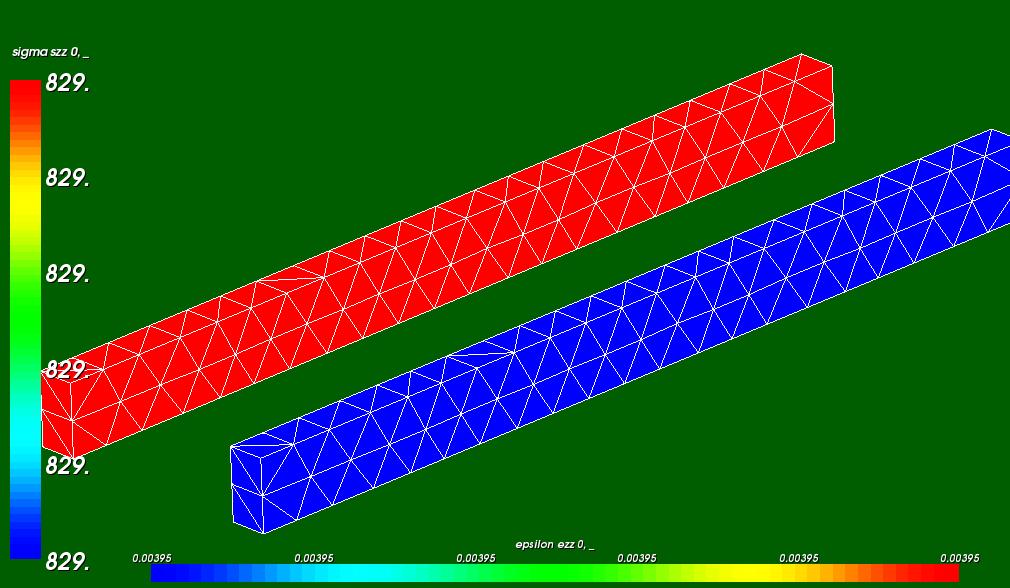Click the "sigma szz 0, _" legend title
1010x588 pixels.
click(x=50, y=52)
